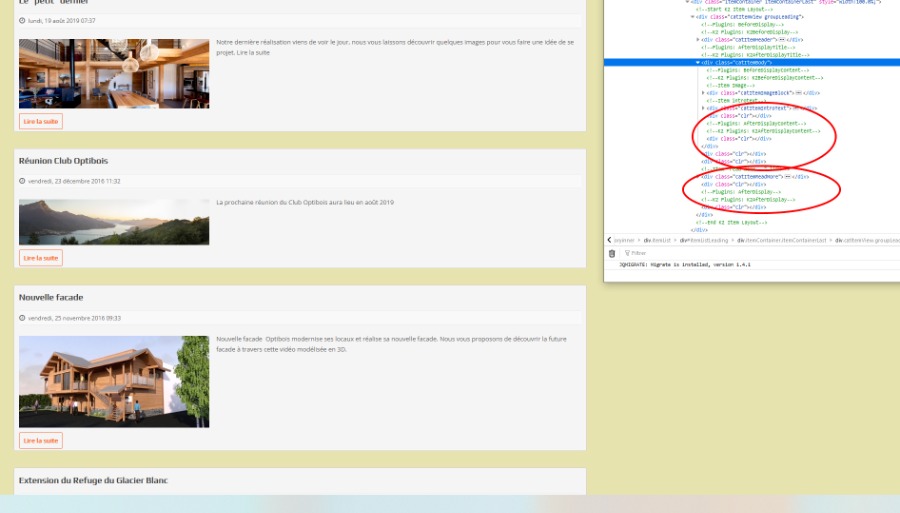The width and height of the screenshot is (900, 513).
Task: Collapse the selected catItemBody div node
Action: pyautogui.click(x=698, y=62)
